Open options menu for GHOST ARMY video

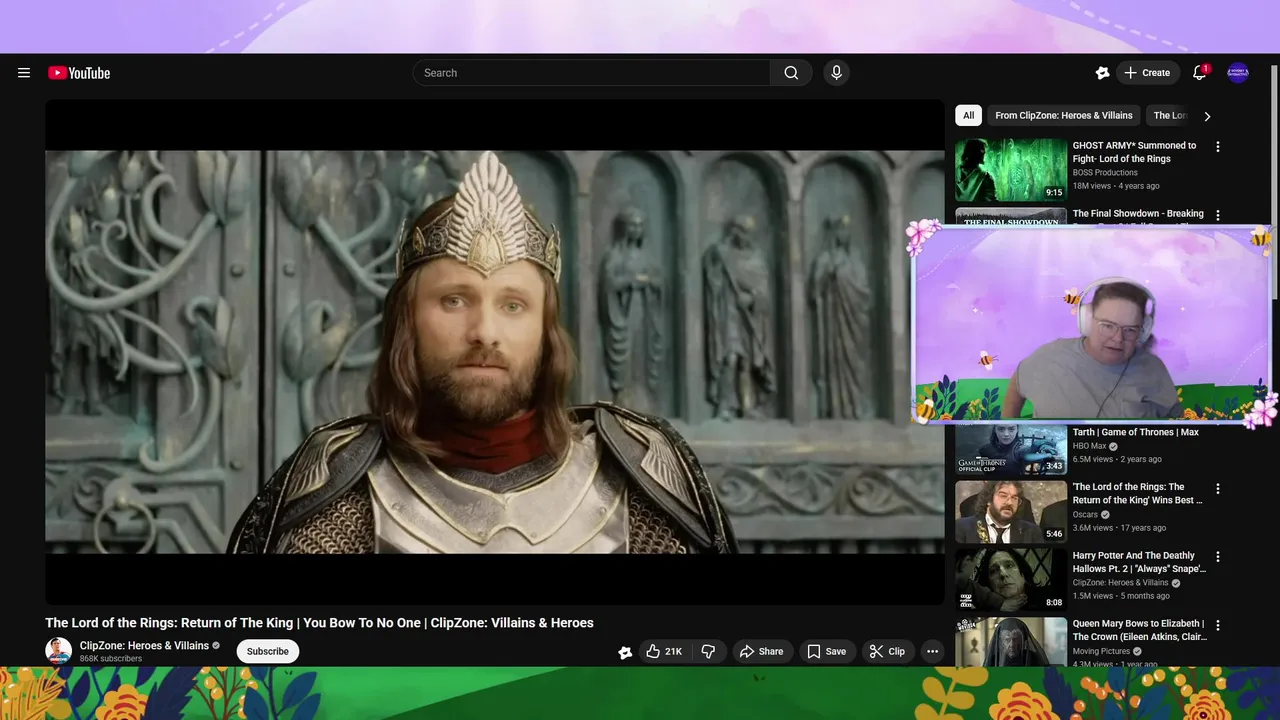tap(1218, 147)
